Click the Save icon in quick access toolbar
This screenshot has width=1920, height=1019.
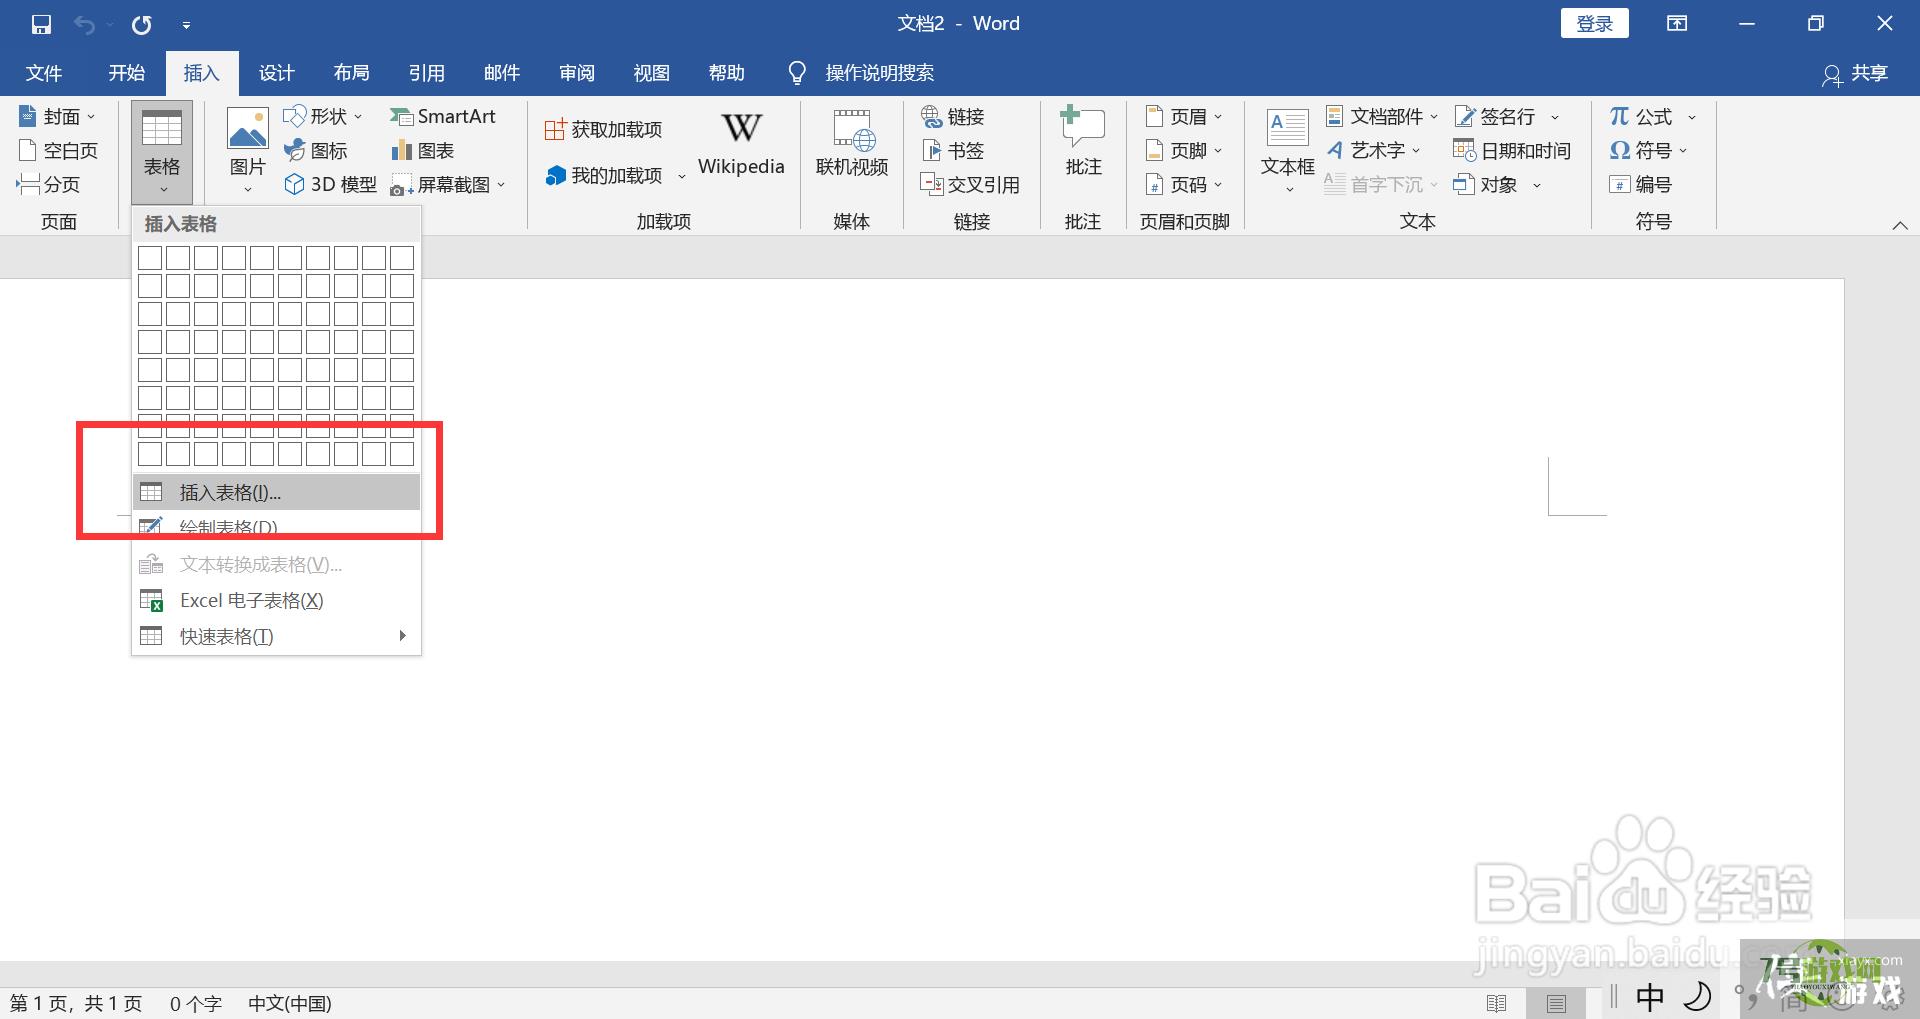click(x=41, y=24)
